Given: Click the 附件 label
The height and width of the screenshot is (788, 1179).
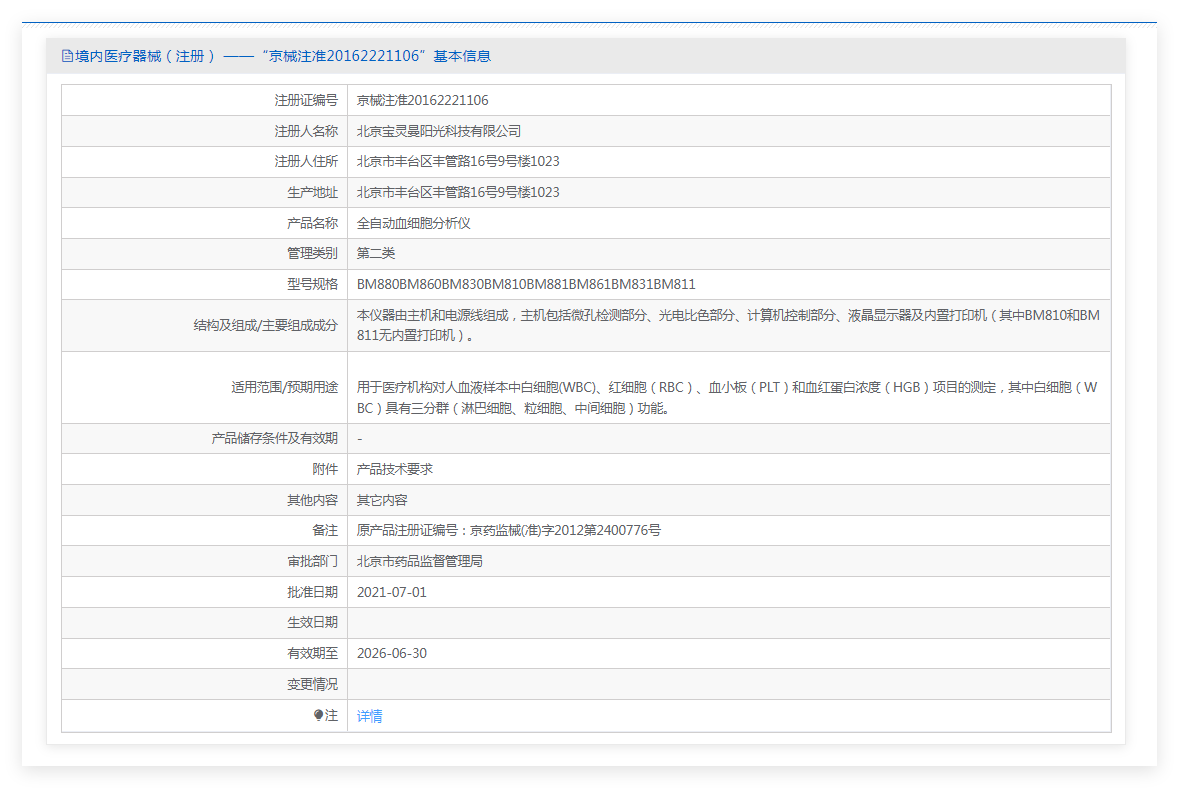Looking at the screenshot, I should click(x=325, y=469).
